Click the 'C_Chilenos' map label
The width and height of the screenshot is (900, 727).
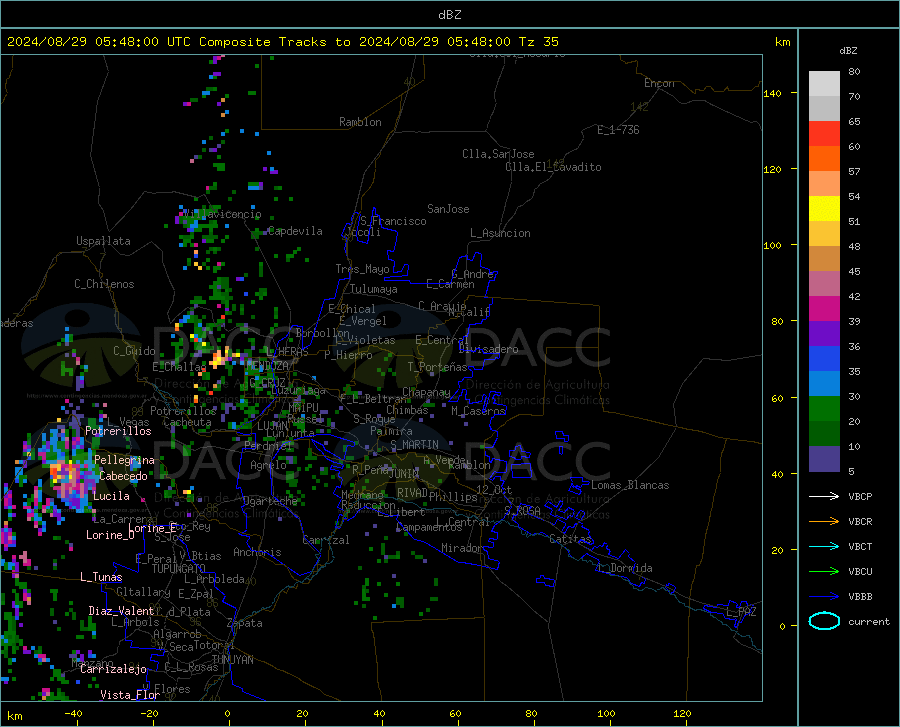[104, 284]
